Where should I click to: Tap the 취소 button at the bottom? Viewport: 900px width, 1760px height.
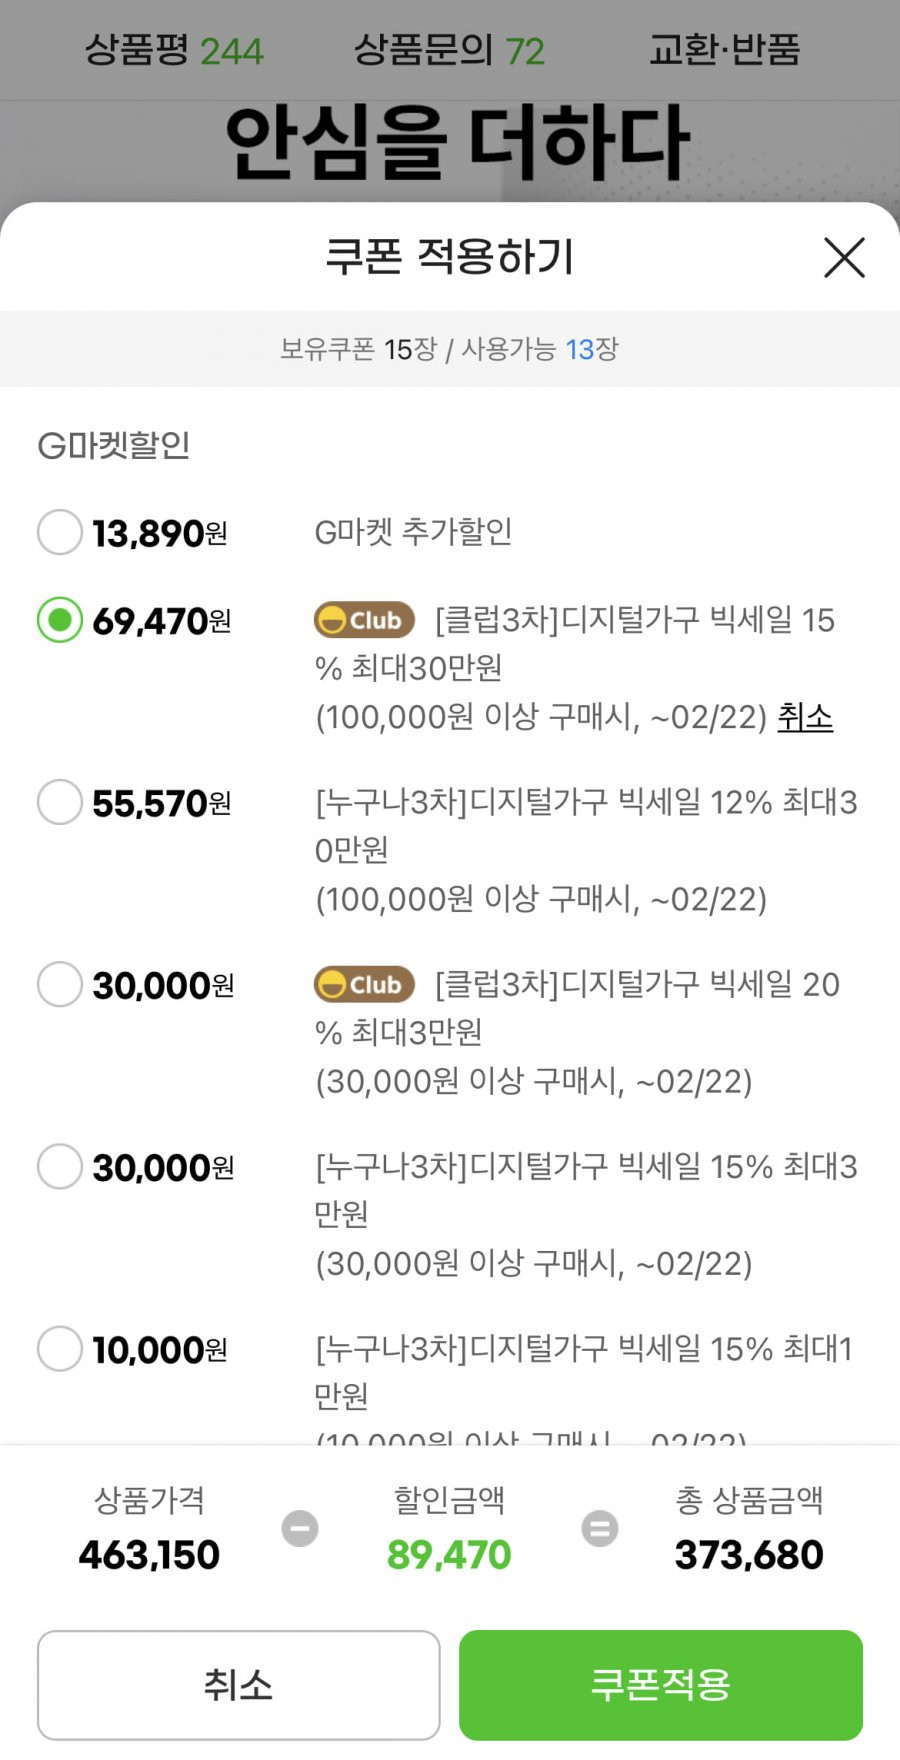pyautogui.click(x=239, y=1685)
